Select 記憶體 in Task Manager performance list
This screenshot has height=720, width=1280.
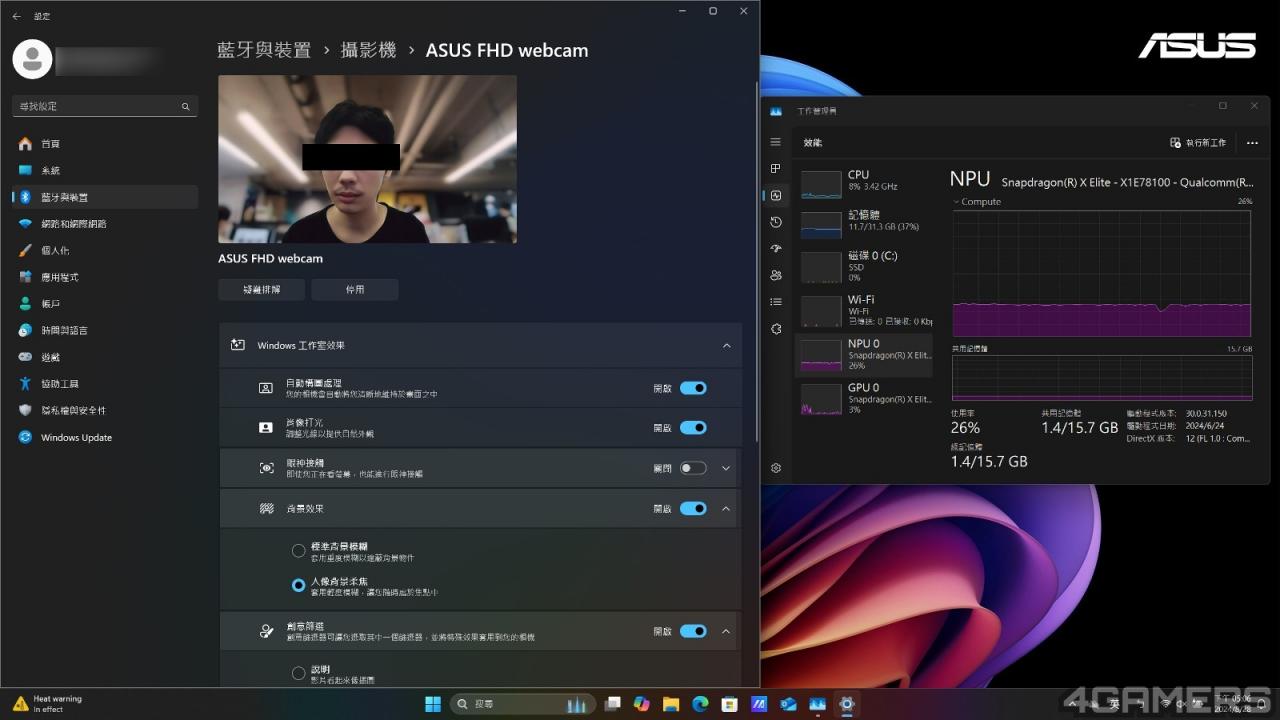[x=864, y=224]
